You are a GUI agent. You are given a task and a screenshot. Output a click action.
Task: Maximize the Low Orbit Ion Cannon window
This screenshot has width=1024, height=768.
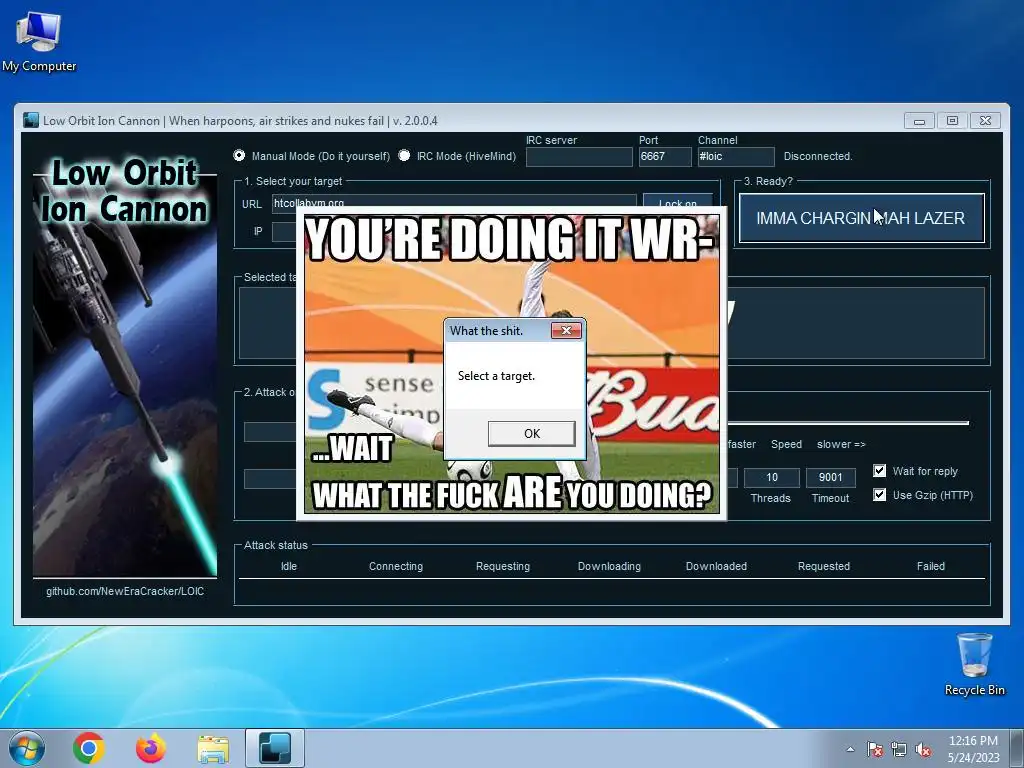pyautogui.click(x=952, y=121)
